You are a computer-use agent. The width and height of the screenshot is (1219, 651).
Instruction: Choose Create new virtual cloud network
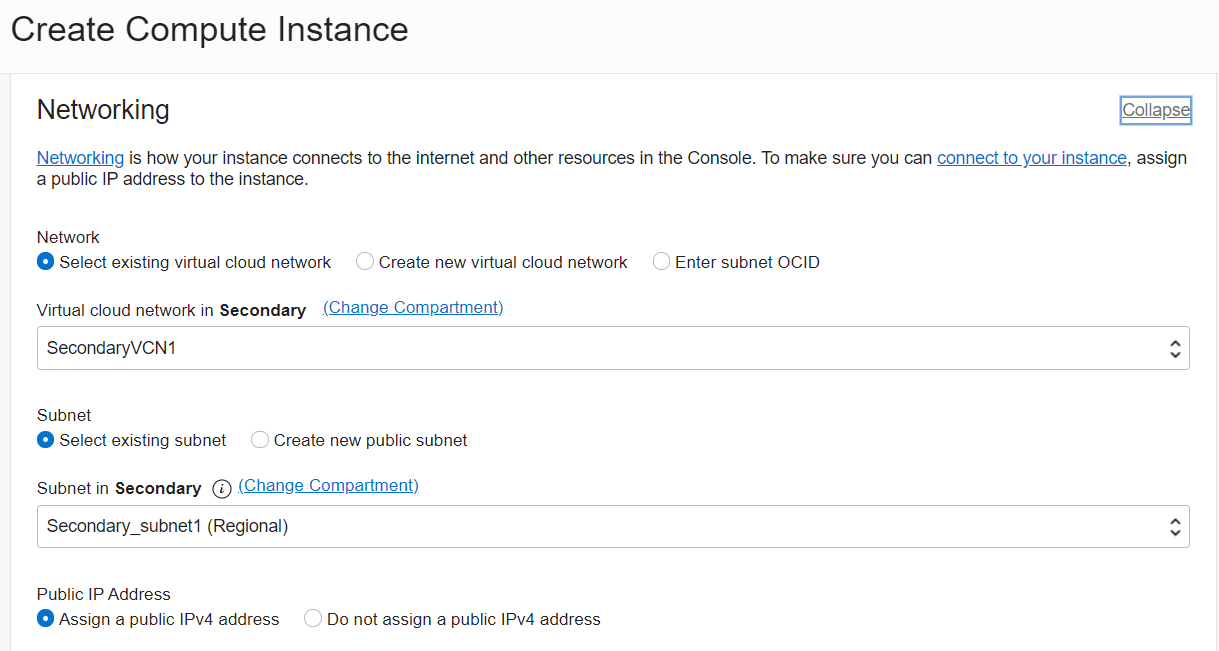365,262
